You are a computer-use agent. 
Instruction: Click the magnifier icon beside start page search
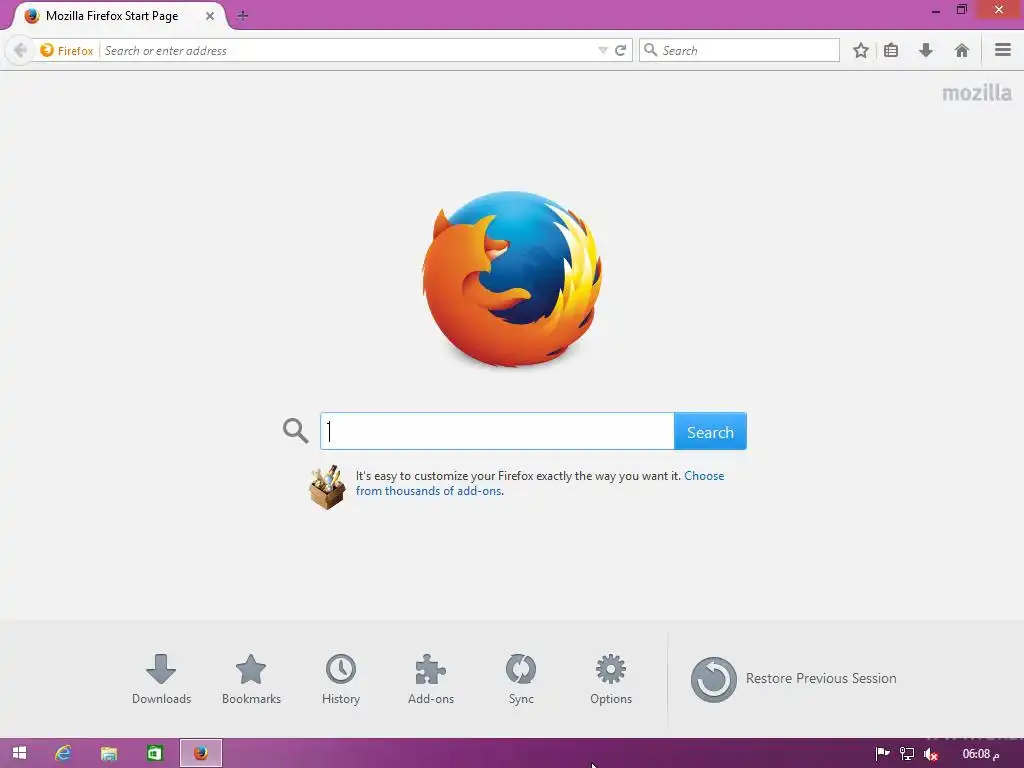click(295, 431)
